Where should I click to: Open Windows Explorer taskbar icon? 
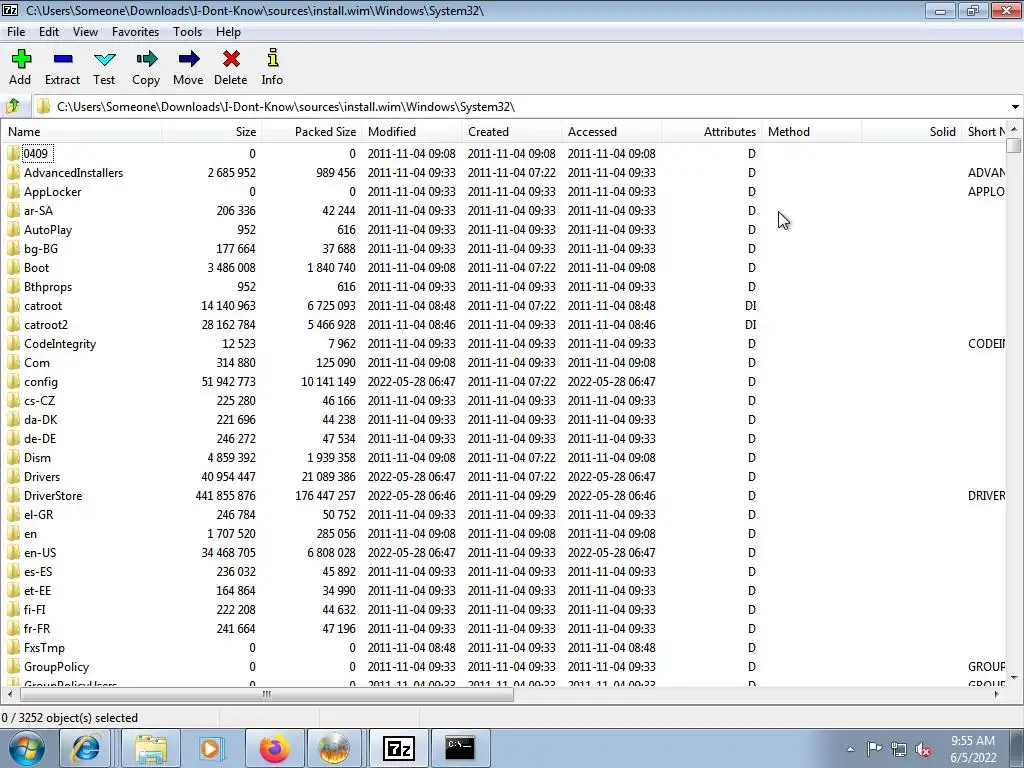point(152,748)
